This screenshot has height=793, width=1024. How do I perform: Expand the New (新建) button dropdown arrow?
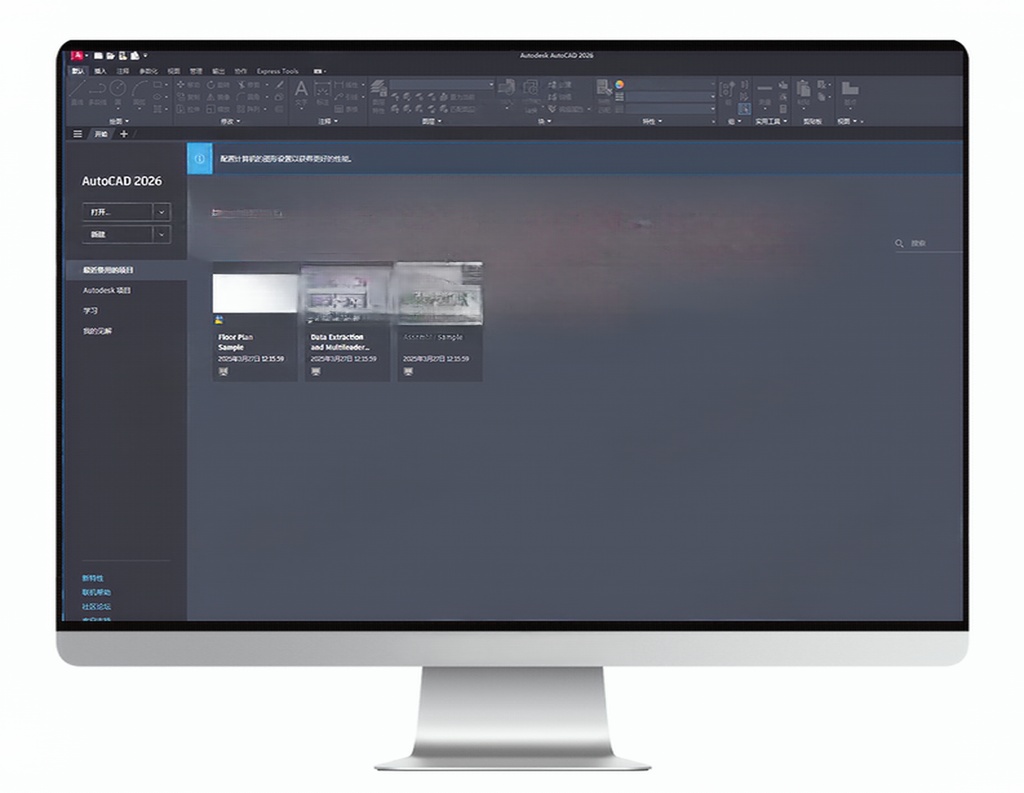coord(161,234)
